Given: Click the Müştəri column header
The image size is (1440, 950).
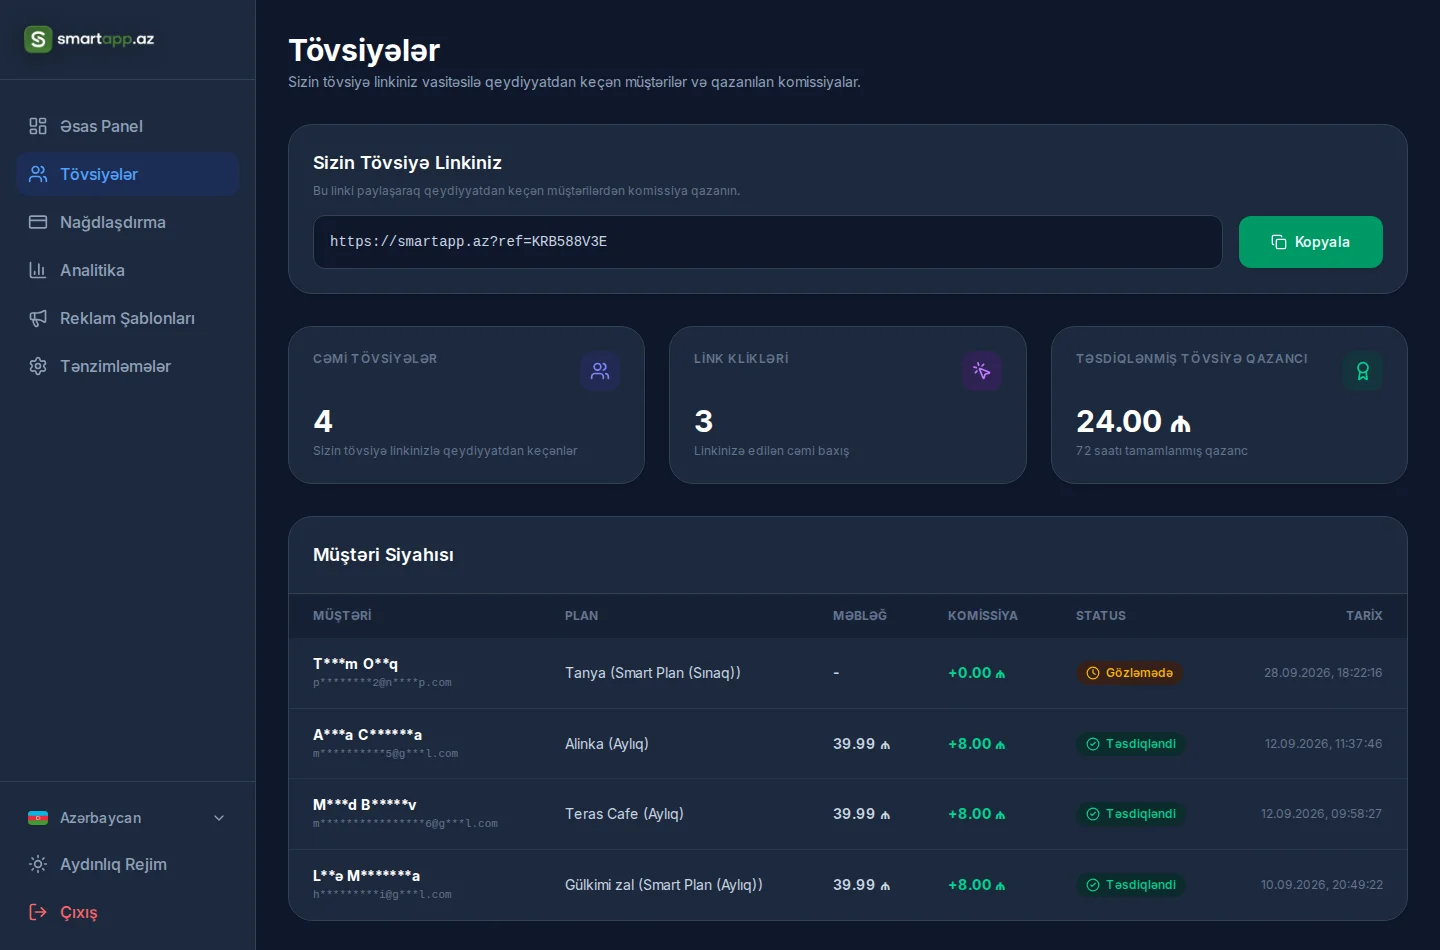Looking at the screenshot, I should 342,616.
